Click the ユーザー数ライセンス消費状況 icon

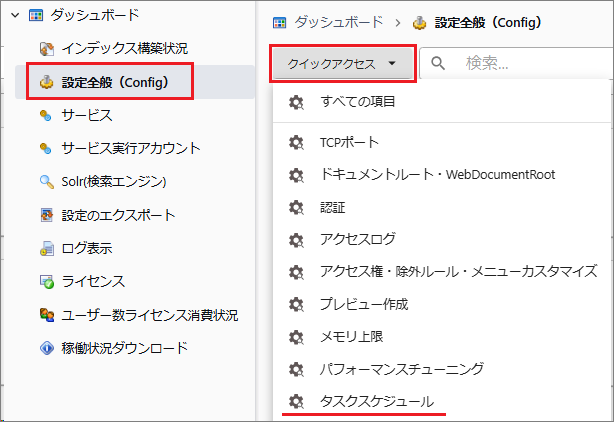[x=46, y=315]
